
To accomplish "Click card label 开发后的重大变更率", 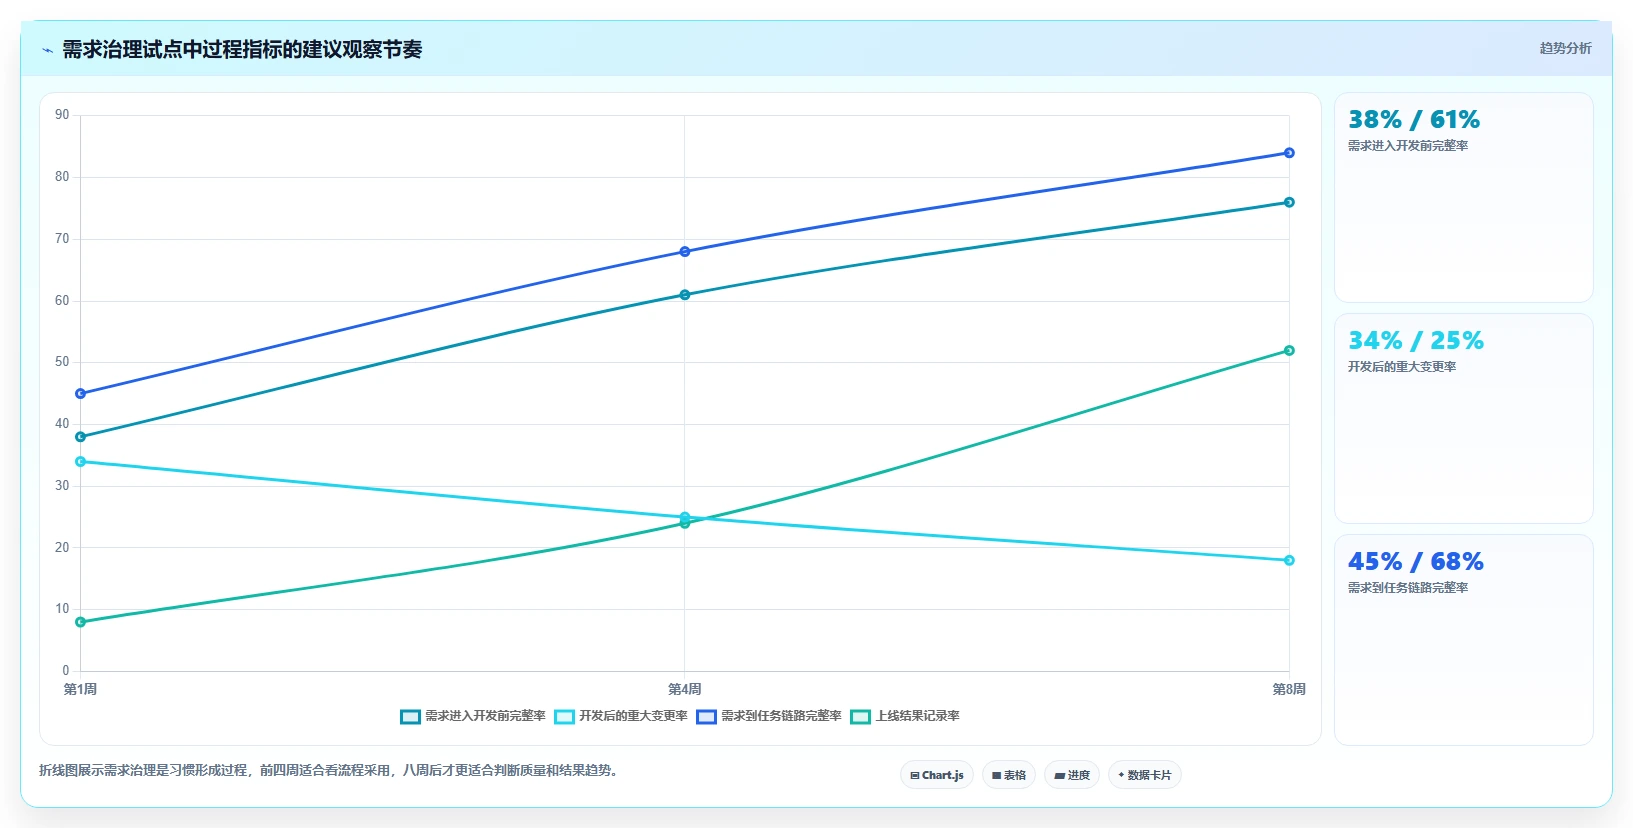I will (1402, 367).
